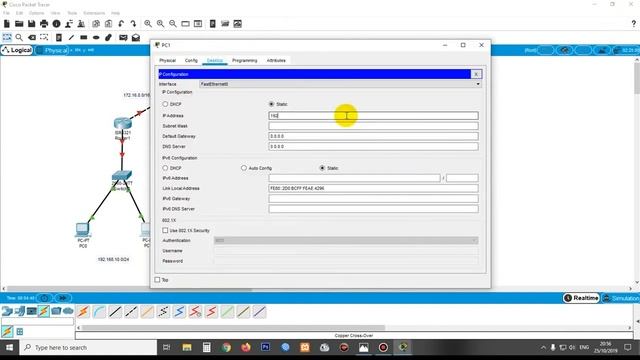Screen dimensions: 640x360
Task: Switch to the Config tab in PC1
Action: [191, 60]
